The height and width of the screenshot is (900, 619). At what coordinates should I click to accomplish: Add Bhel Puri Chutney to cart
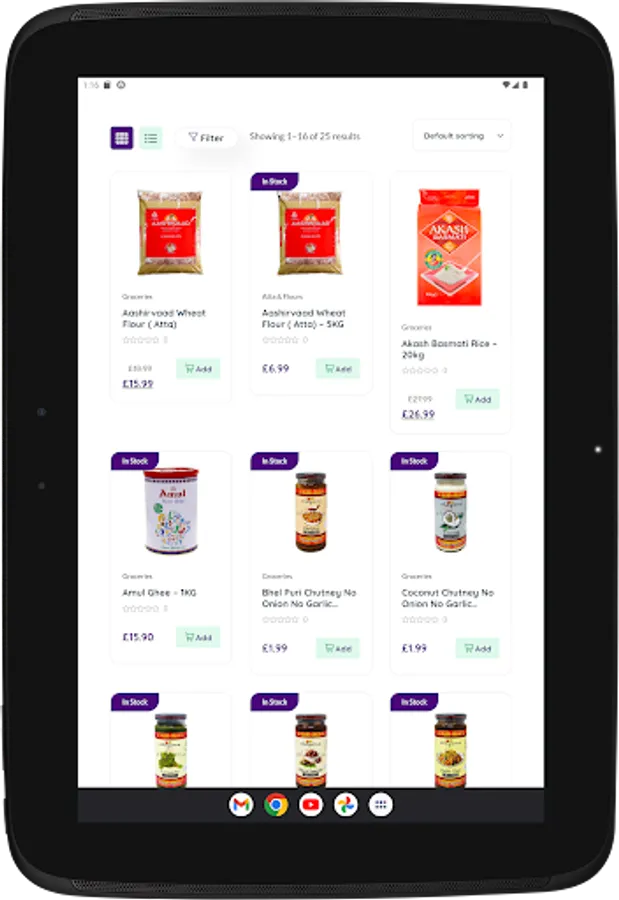click(x=338, y=648)
